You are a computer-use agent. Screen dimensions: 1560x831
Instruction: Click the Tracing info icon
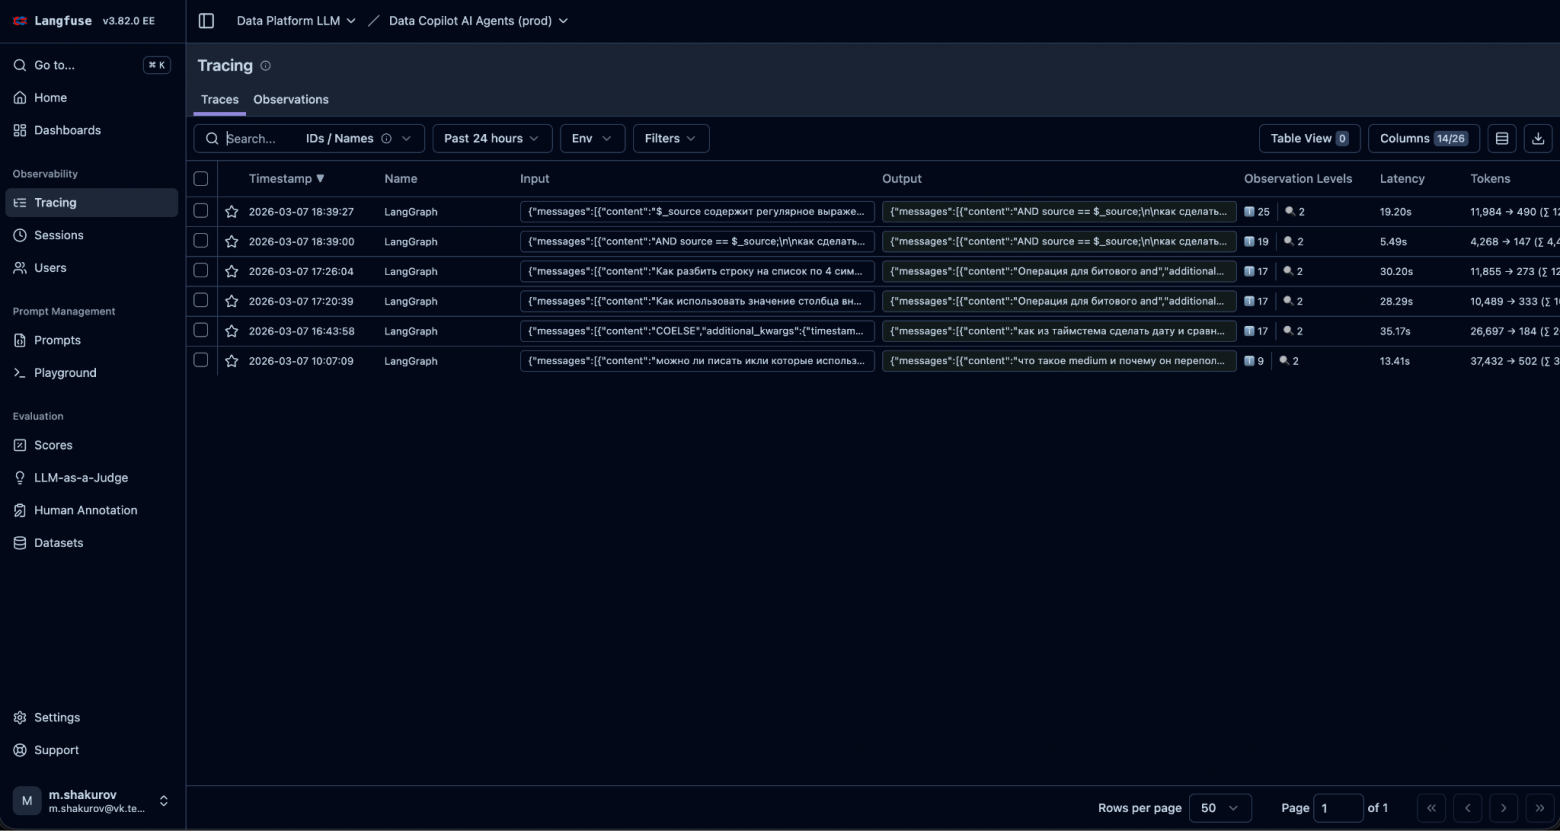[x=265, y=66]
